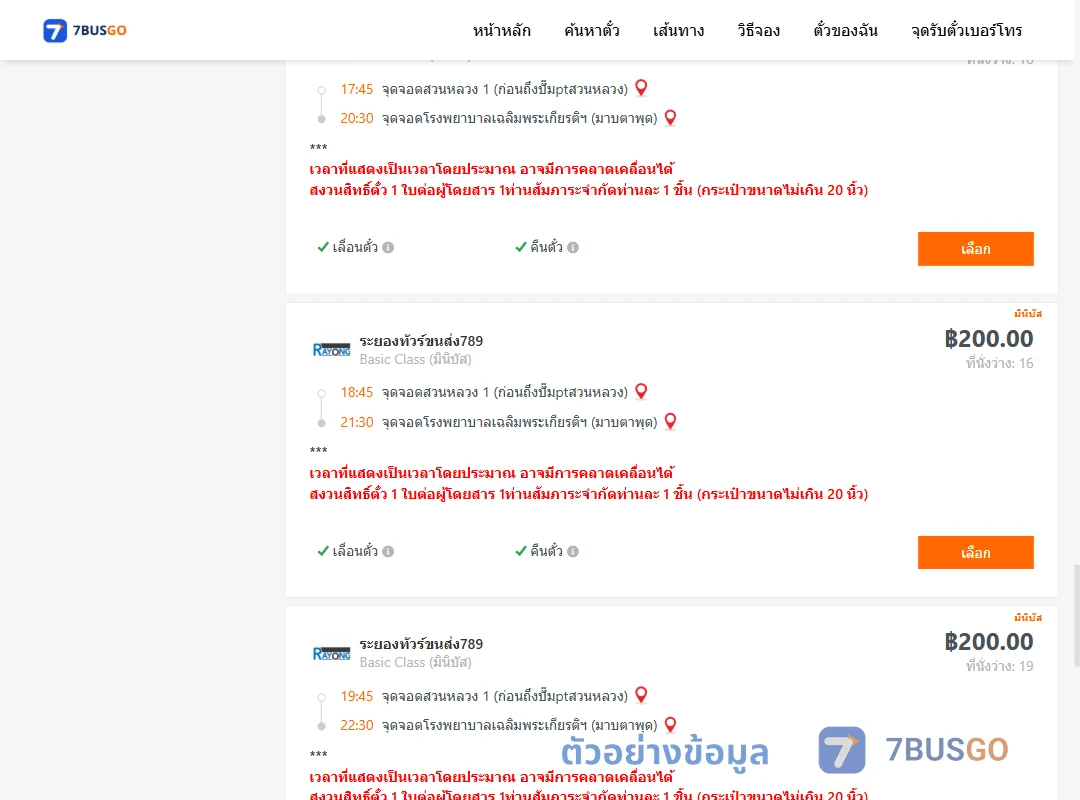Click คืนตั๋ว label in 18:45 trip
Screen dimensions: 1080x800
tap(546, 551)
